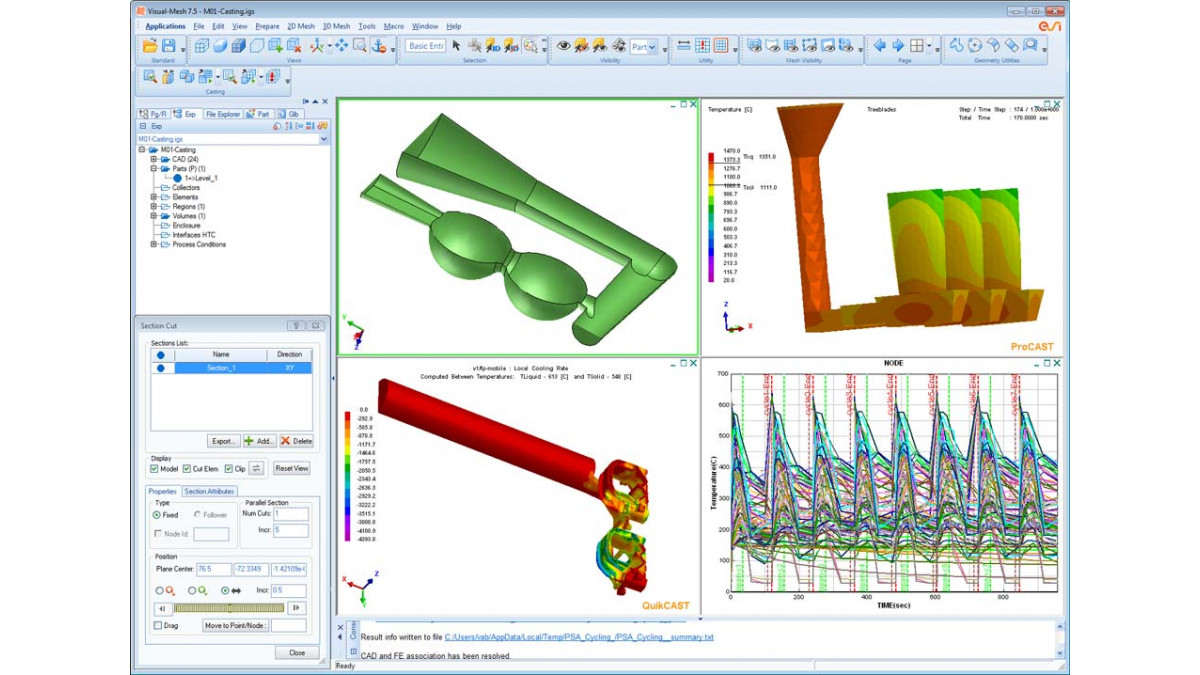Switch to the Section Attributes tab
The image size is (1200, 675).
[209, 491]
